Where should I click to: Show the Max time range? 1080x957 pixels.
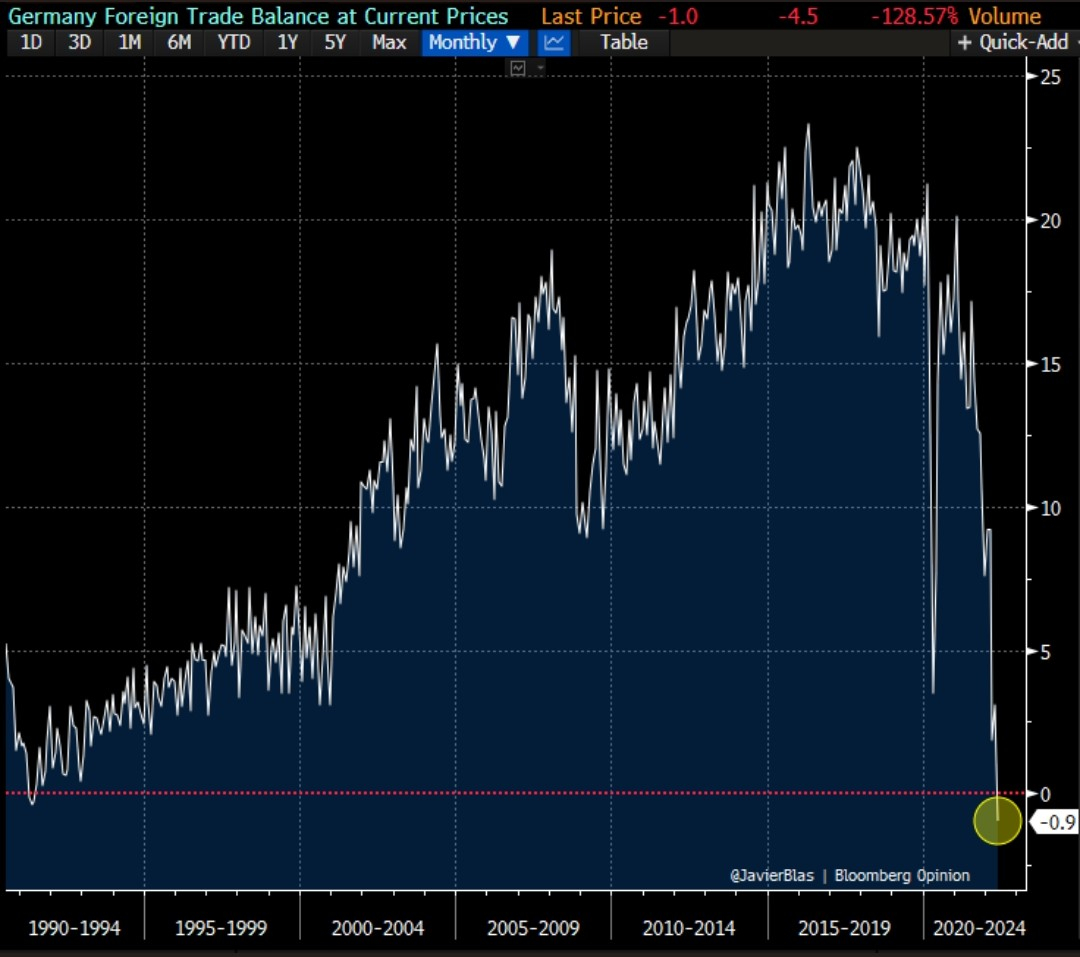[389, 43]
